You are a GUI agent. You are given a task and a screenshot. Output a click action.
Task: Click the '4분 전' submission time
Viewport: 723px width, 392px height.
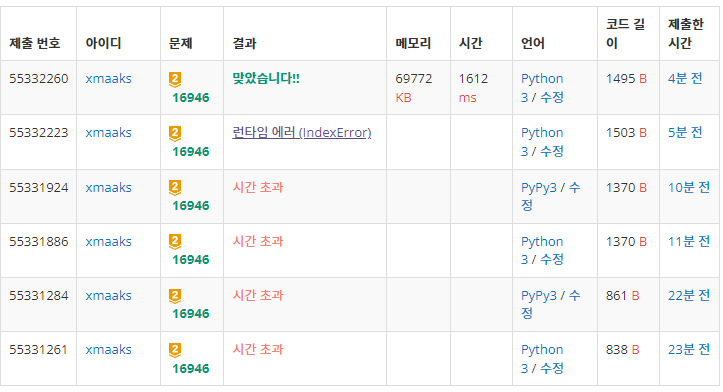pyautogui.click(x=685, y=78)
